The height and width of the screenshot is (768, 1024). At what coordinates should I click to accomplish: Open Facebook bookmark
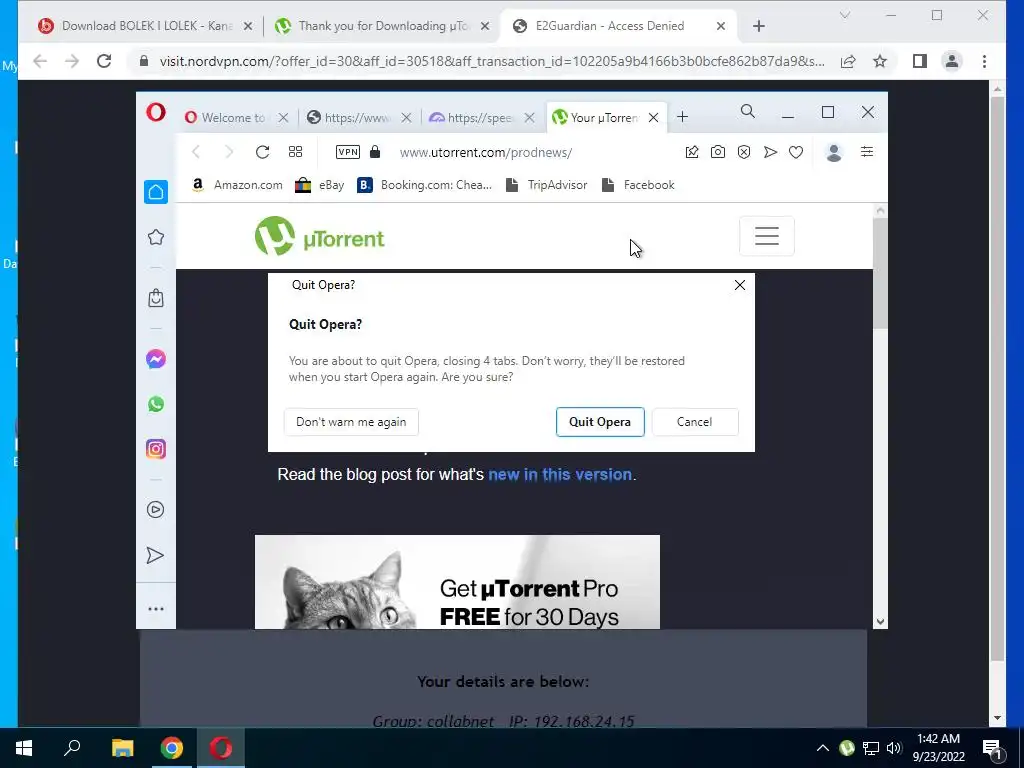(x=638, y=185)
